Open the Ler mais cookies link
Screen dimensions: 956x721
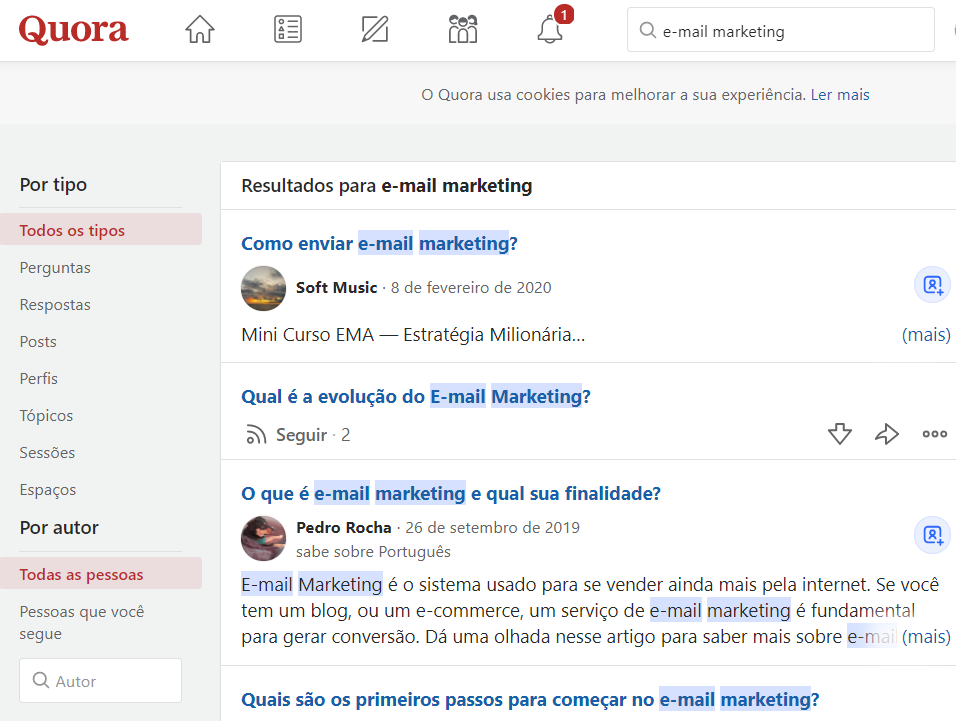[x=840, y=94]
